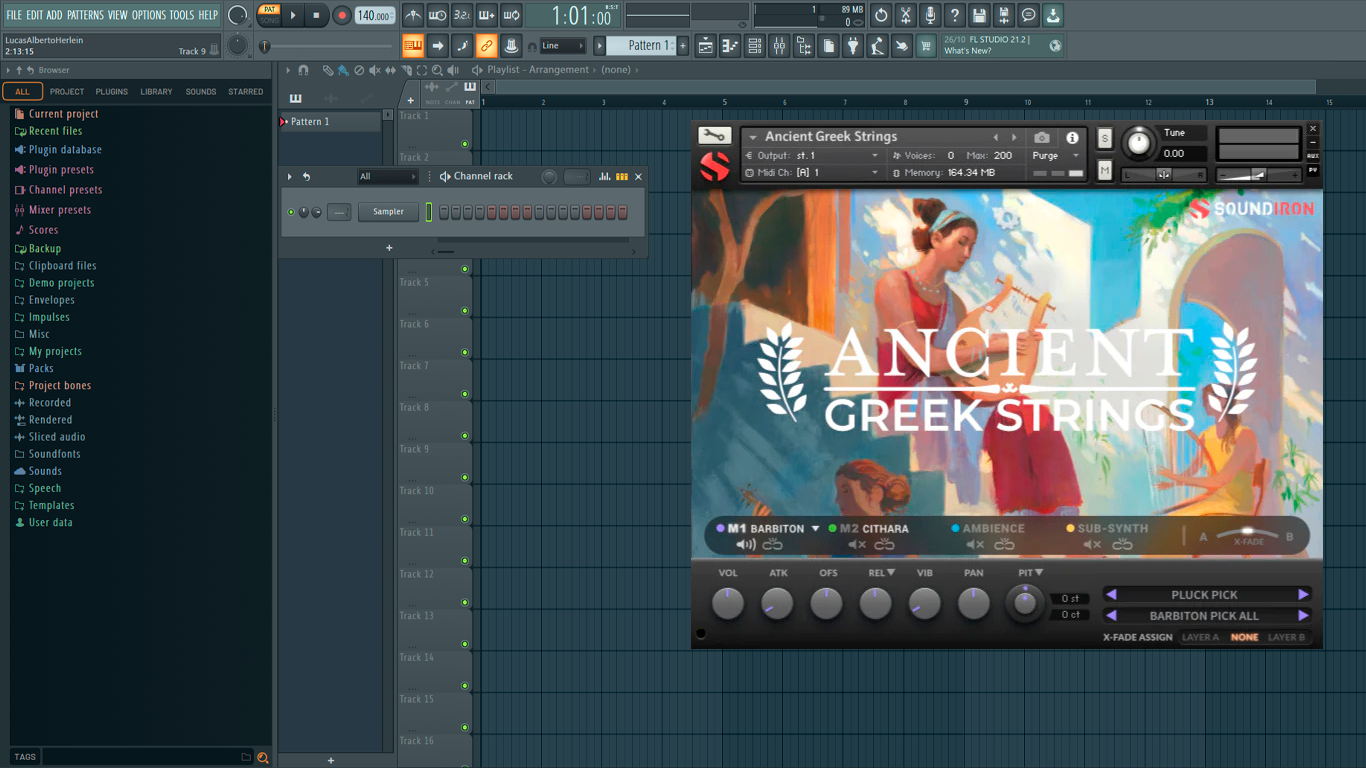This screenshot has width=1366, height=768.
Task: Toggle loop recording icon
Action: [511, 15]
